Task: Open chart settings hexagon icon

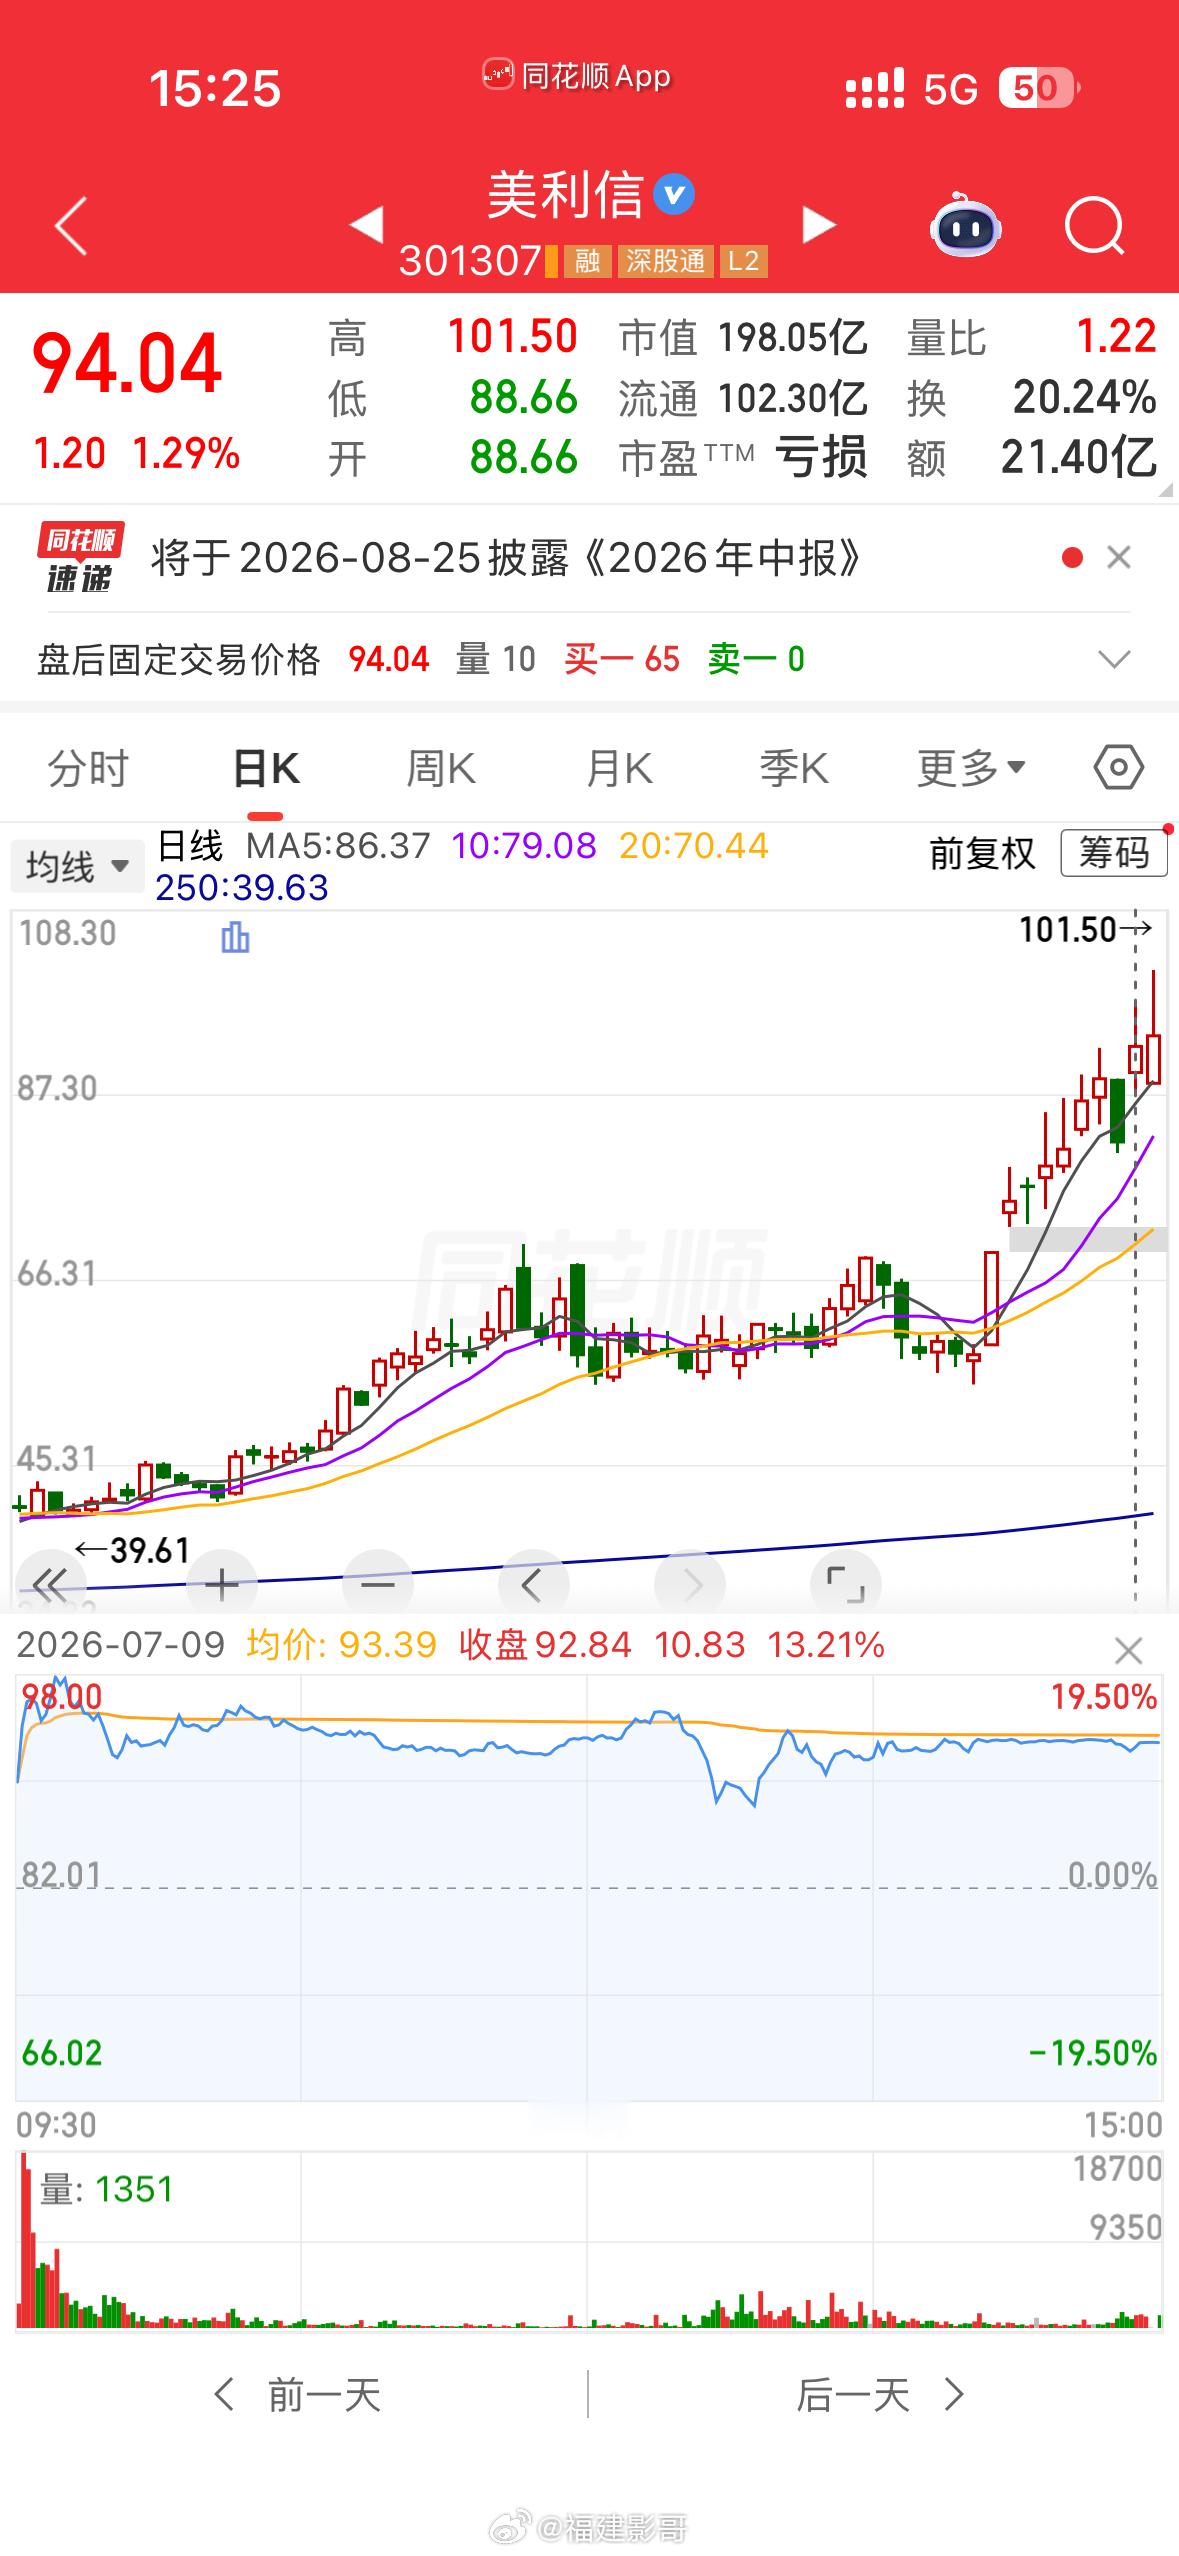Action: [x=1118, y=768]
